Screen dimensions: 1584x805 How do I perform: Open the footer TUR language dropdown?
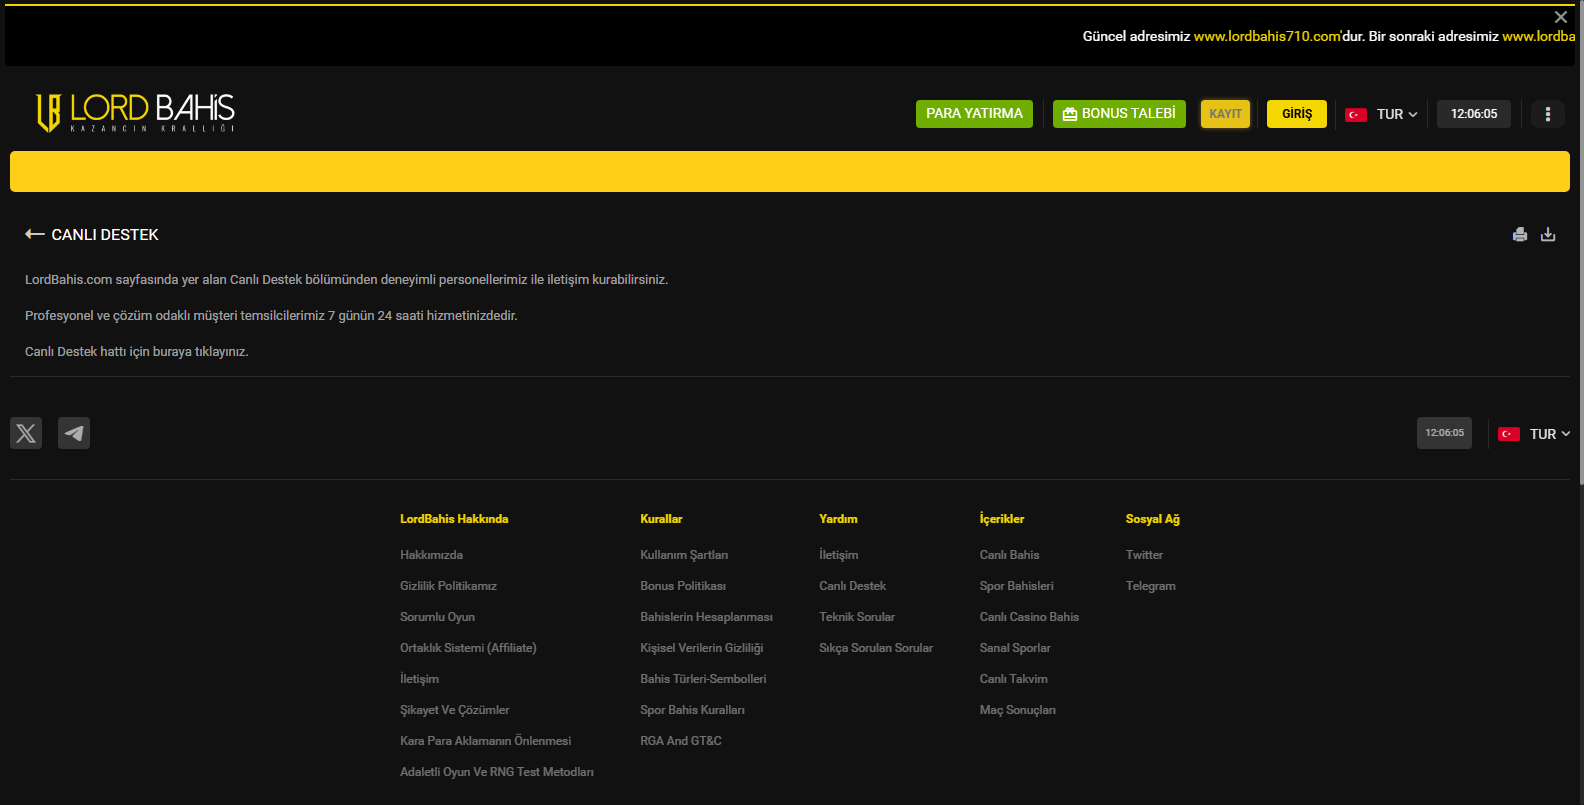coord(1535,434)
